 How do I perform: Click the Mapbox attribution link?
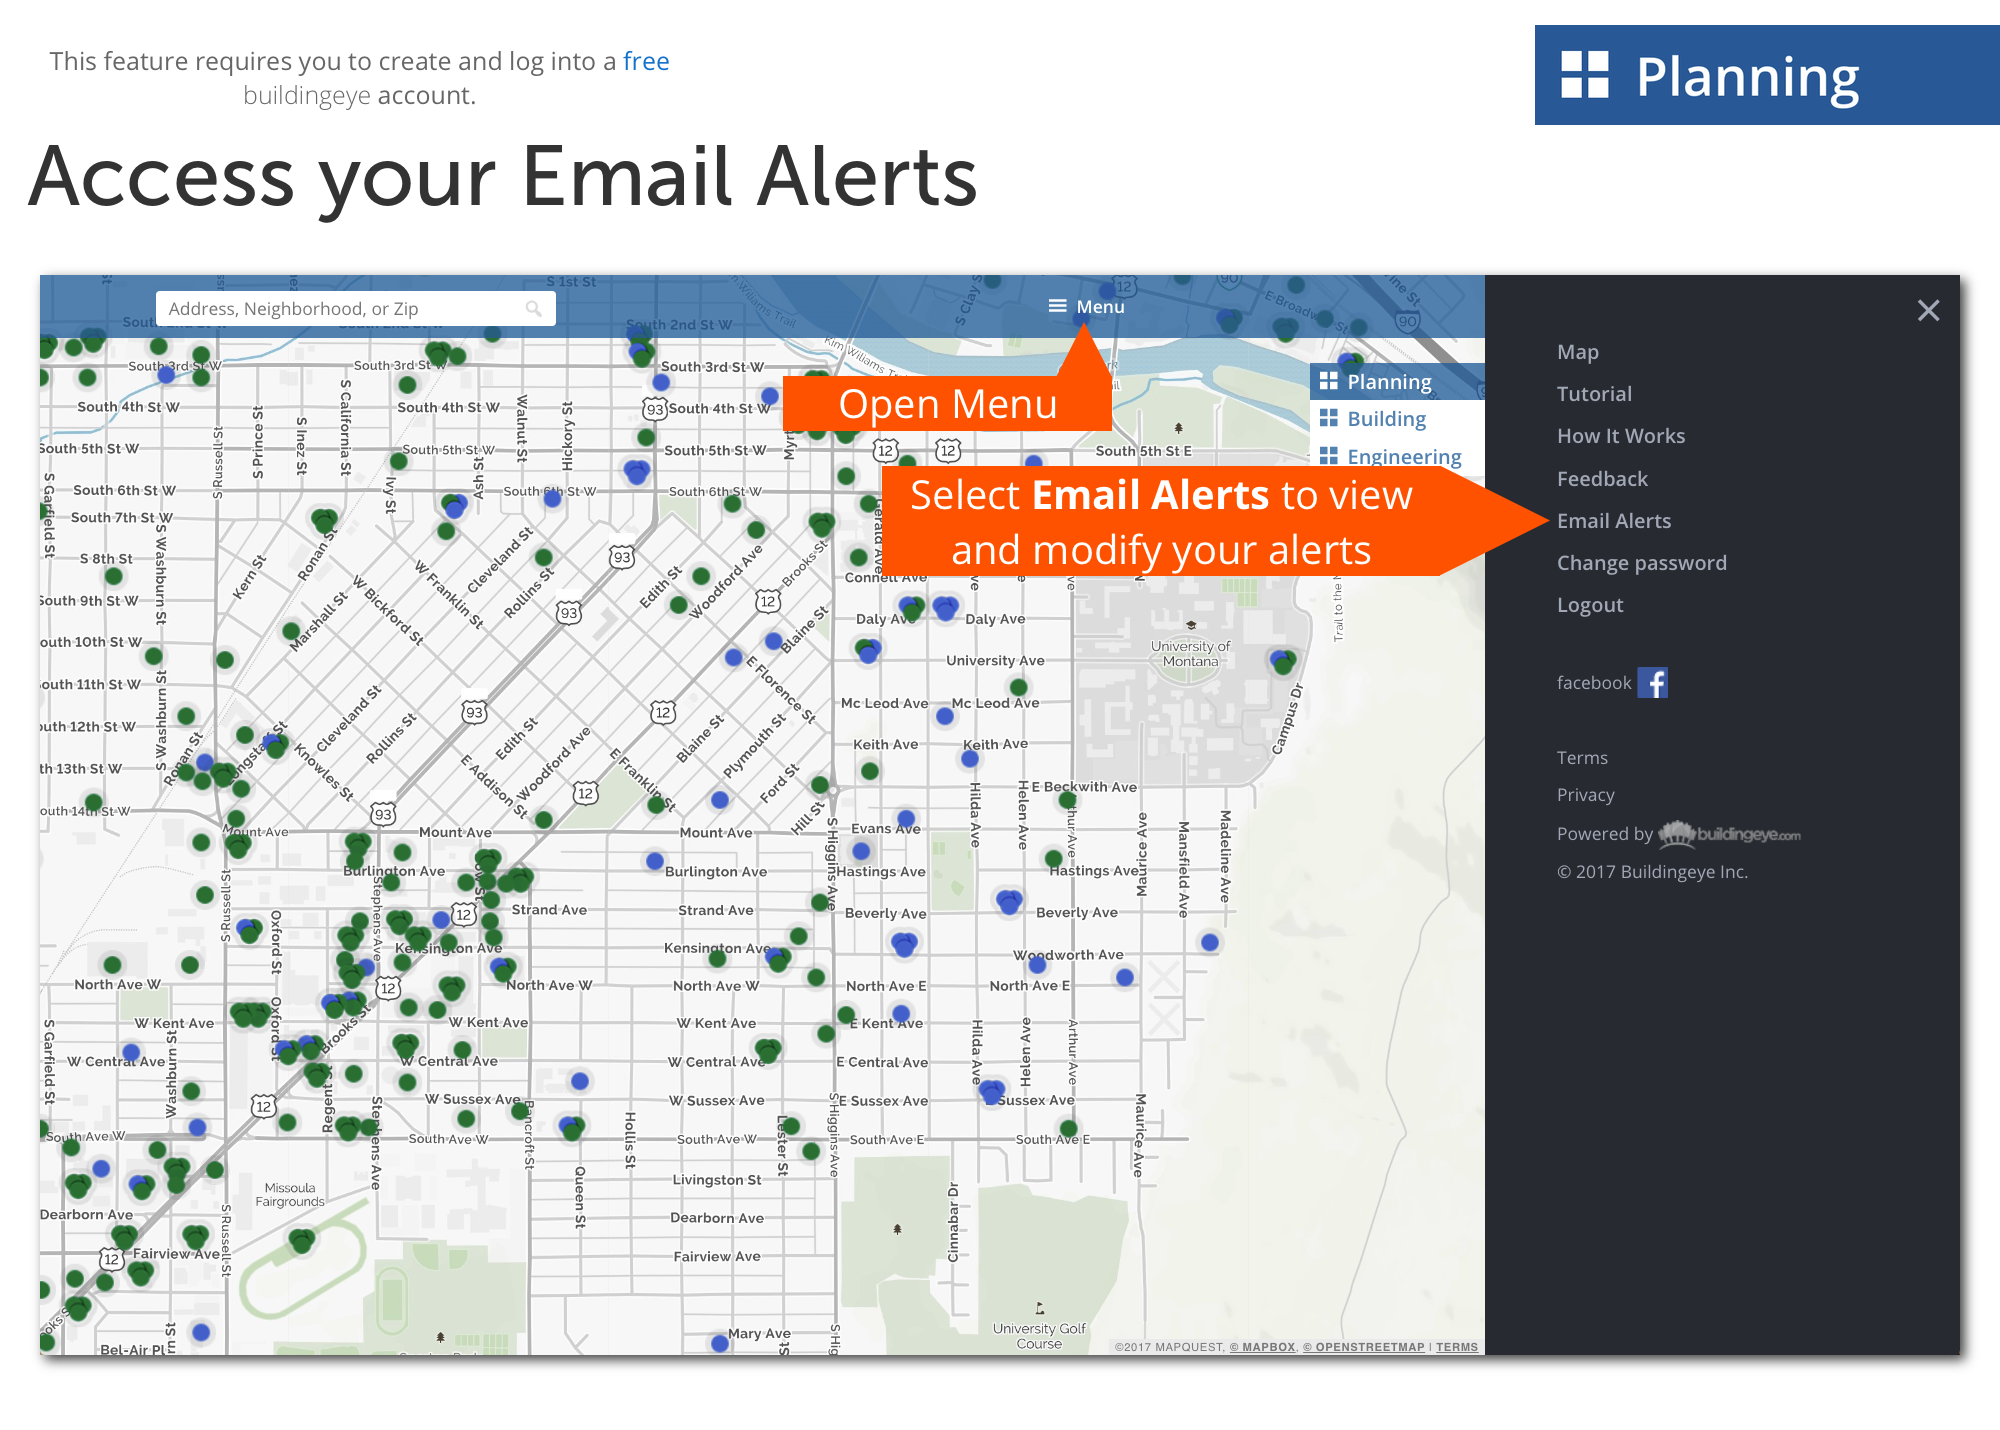pyautogui.click(x=1262, y=1347)
